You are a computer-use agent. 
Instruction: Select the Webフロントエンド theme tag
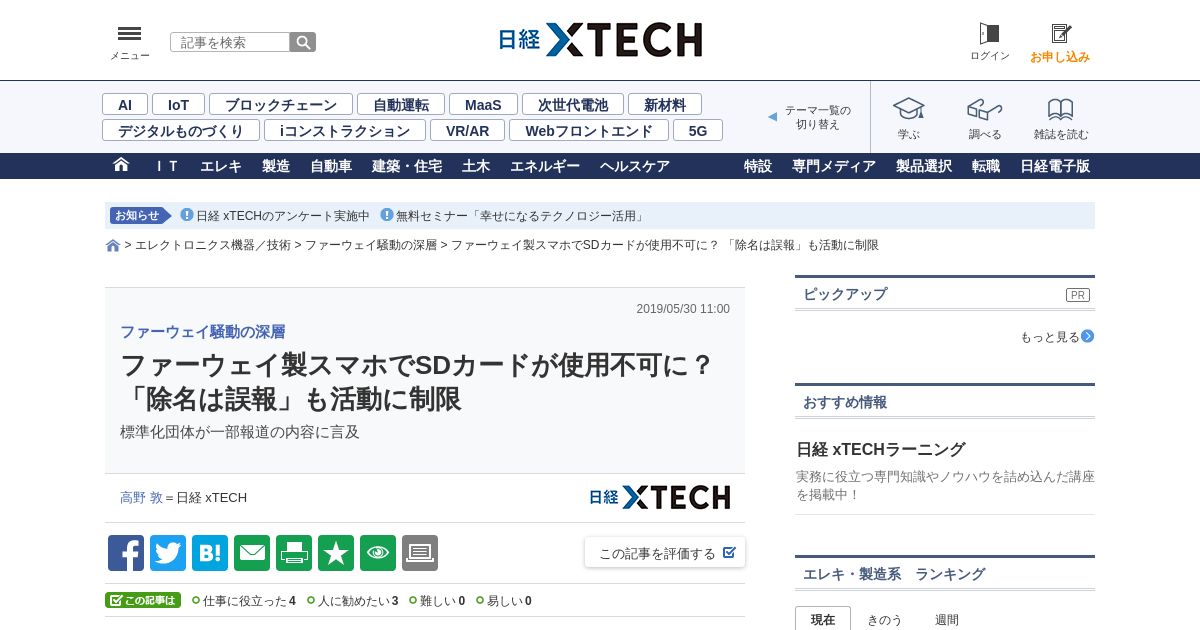point(589,130)
